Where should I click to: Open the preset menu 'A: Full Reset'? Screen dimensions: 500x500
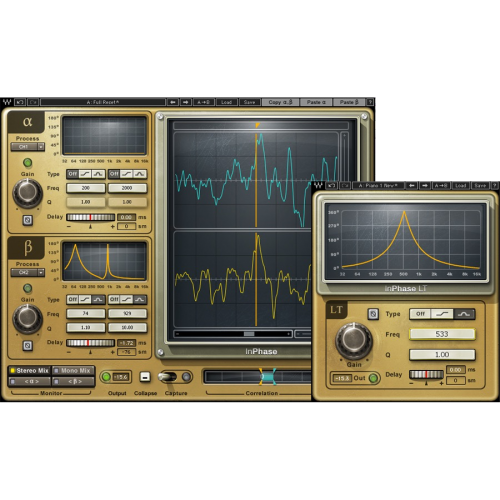pyautogui.click(x=103, y=102)
